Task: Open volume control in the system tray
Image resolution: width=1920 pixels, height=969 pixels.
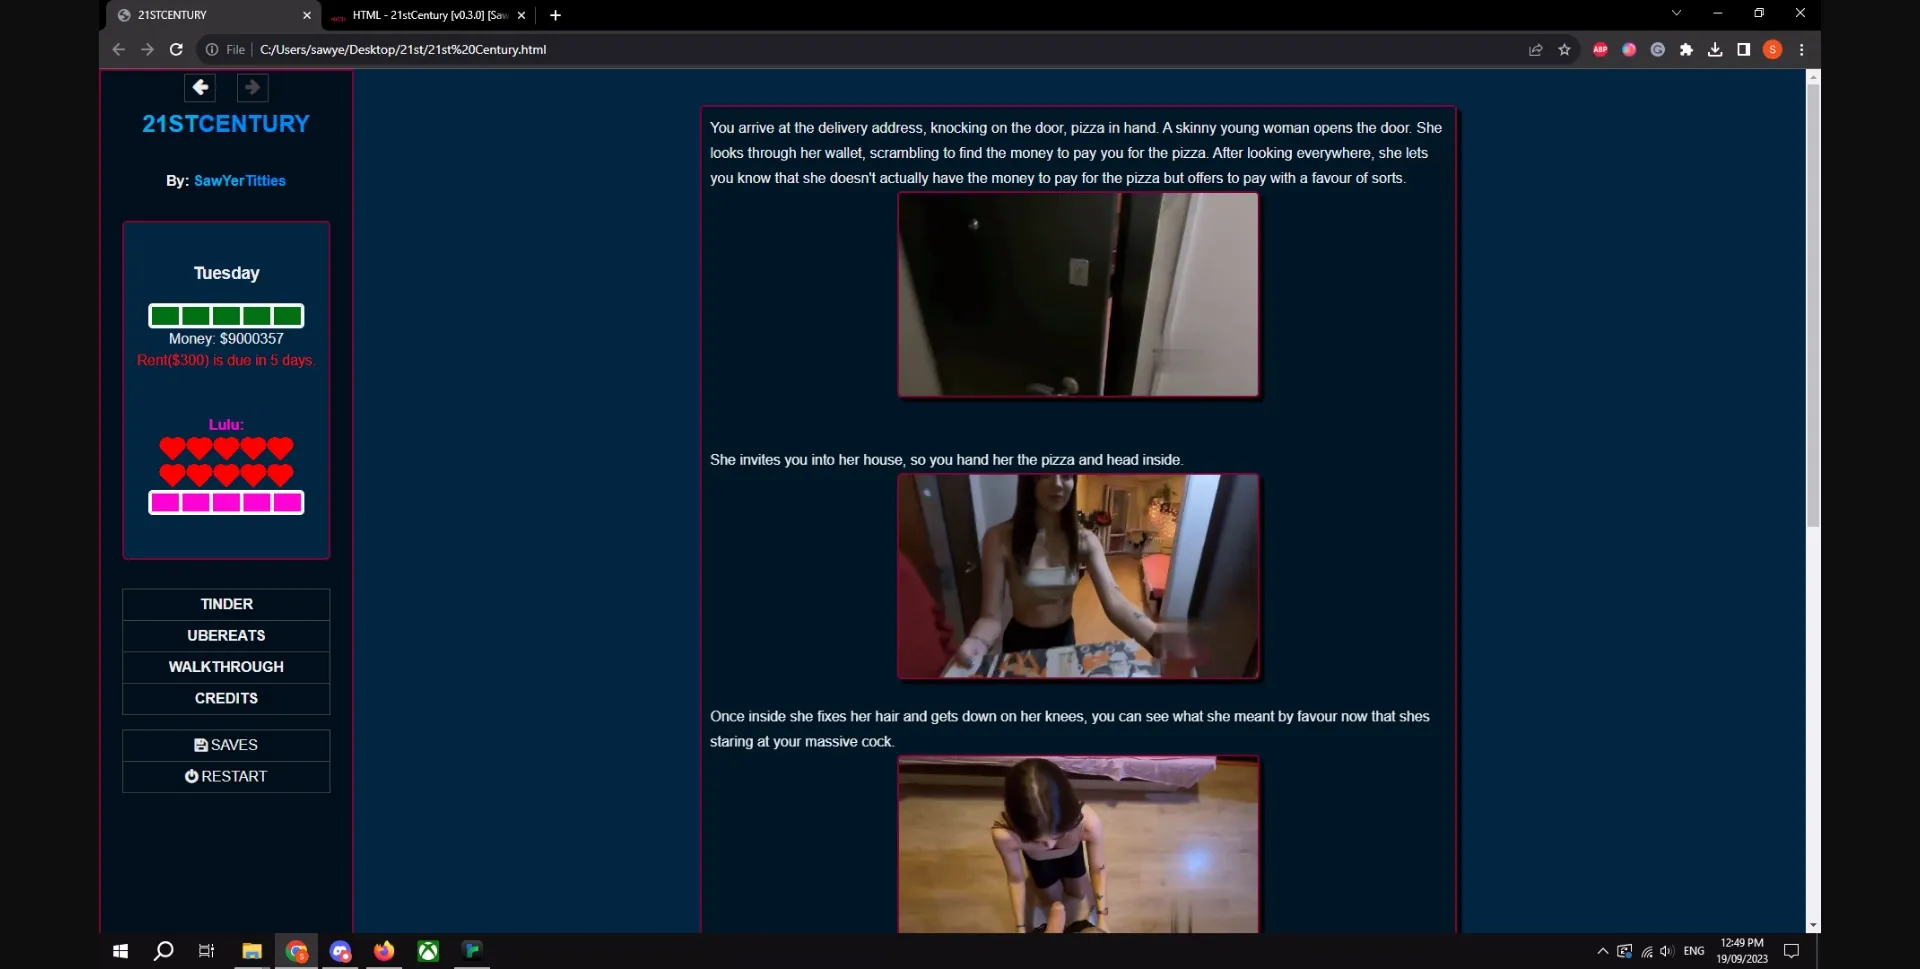Action: tap(1667, 951)
